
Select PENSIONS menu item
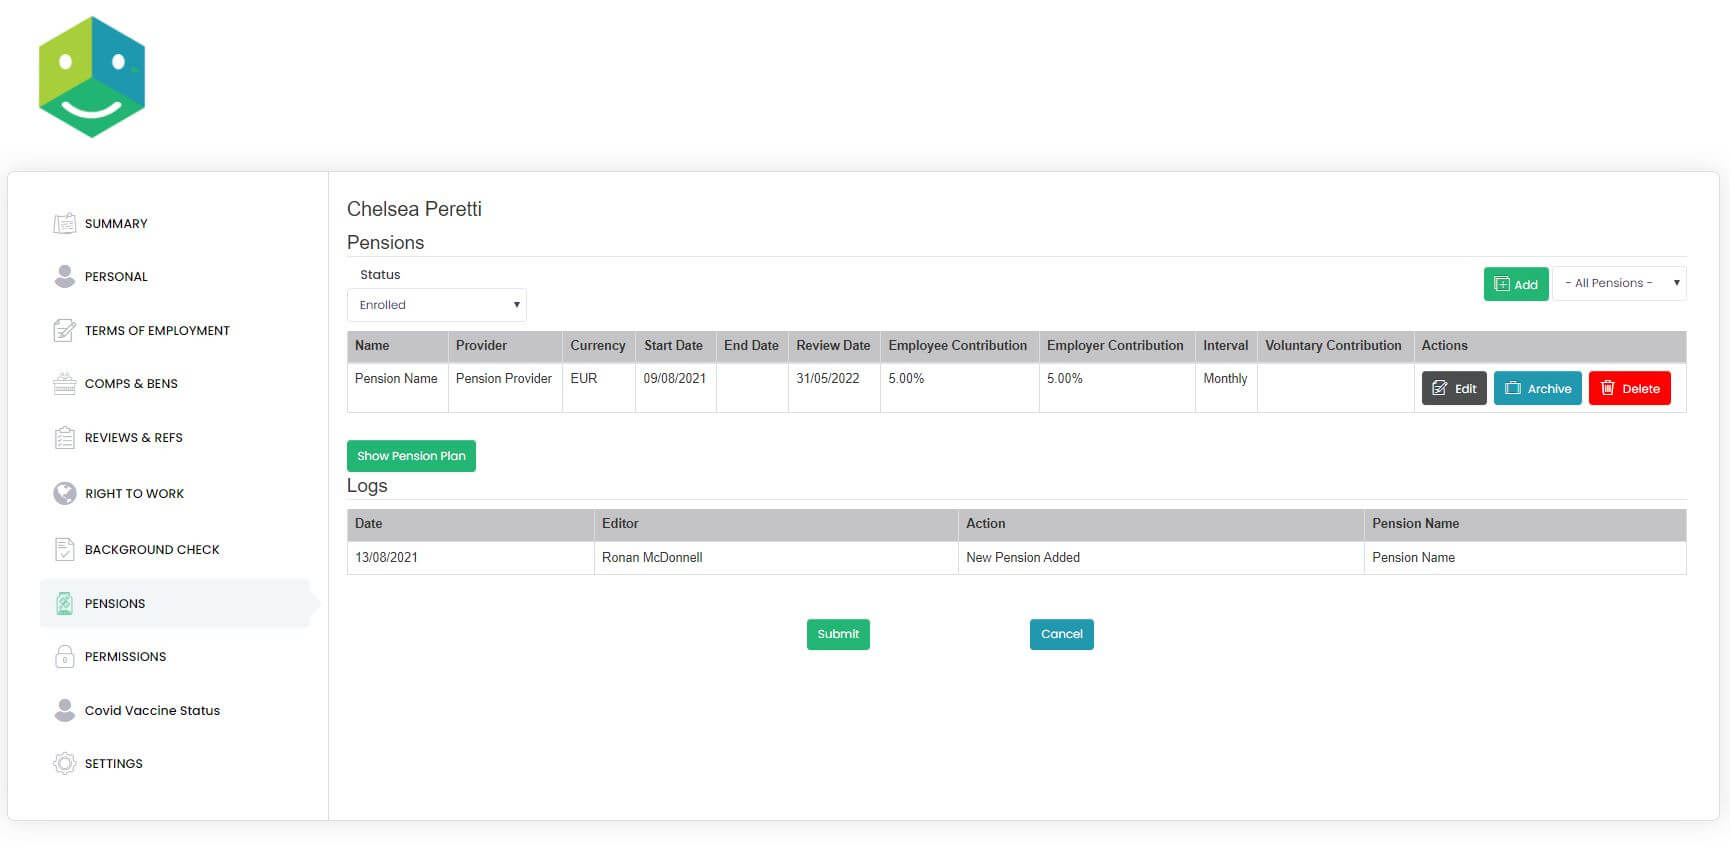click(175, 603)
